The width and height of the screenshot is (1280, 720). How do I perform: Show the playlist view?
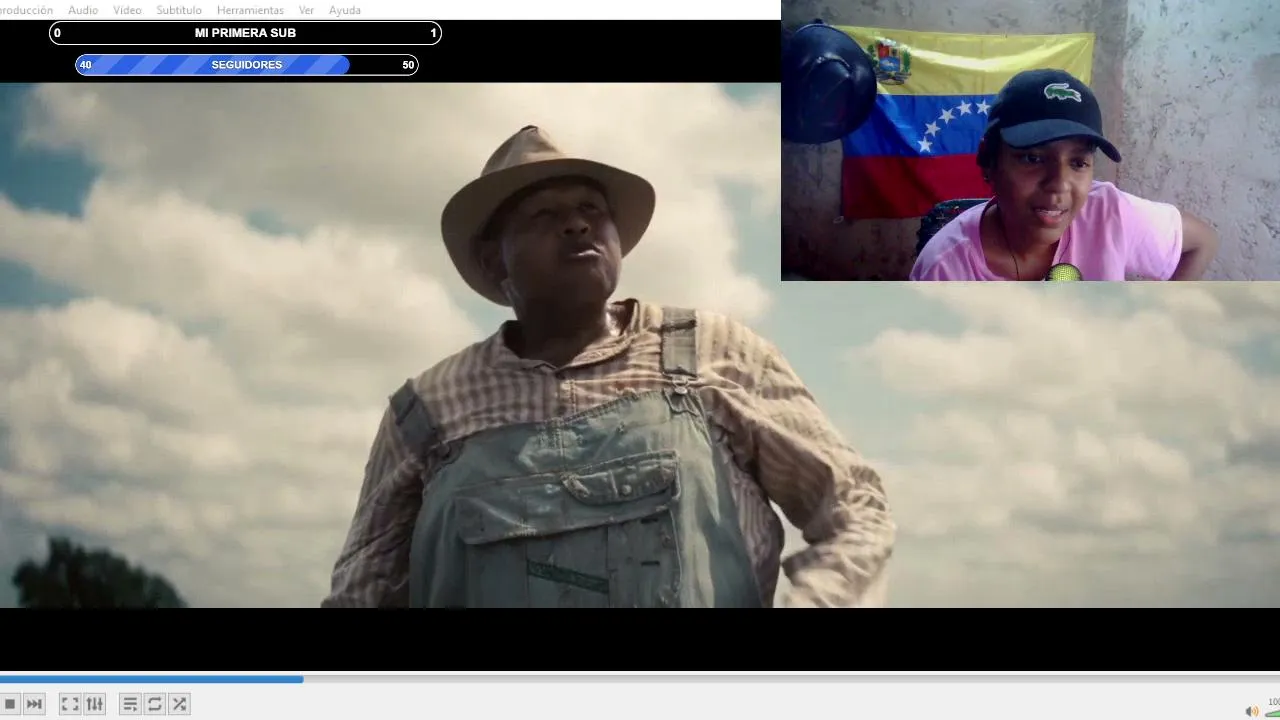tap(130, 704)
